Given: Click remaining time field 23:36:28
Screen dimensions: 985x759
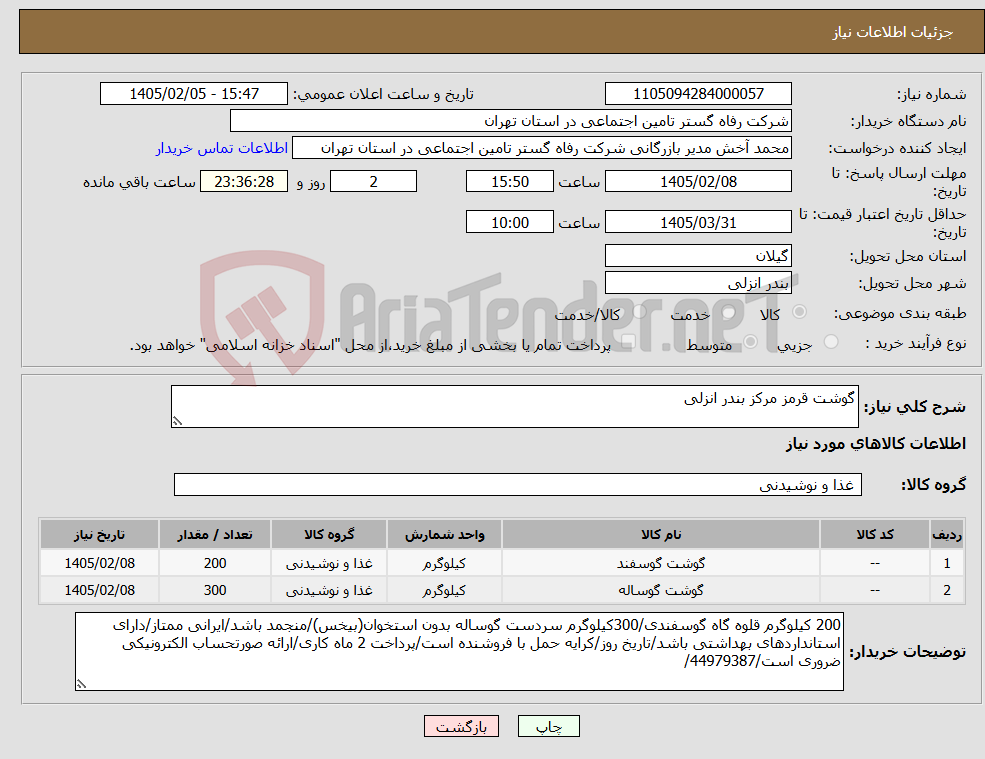Looking at the screenshot, I should pyautogui.click(x=244, y=182).
